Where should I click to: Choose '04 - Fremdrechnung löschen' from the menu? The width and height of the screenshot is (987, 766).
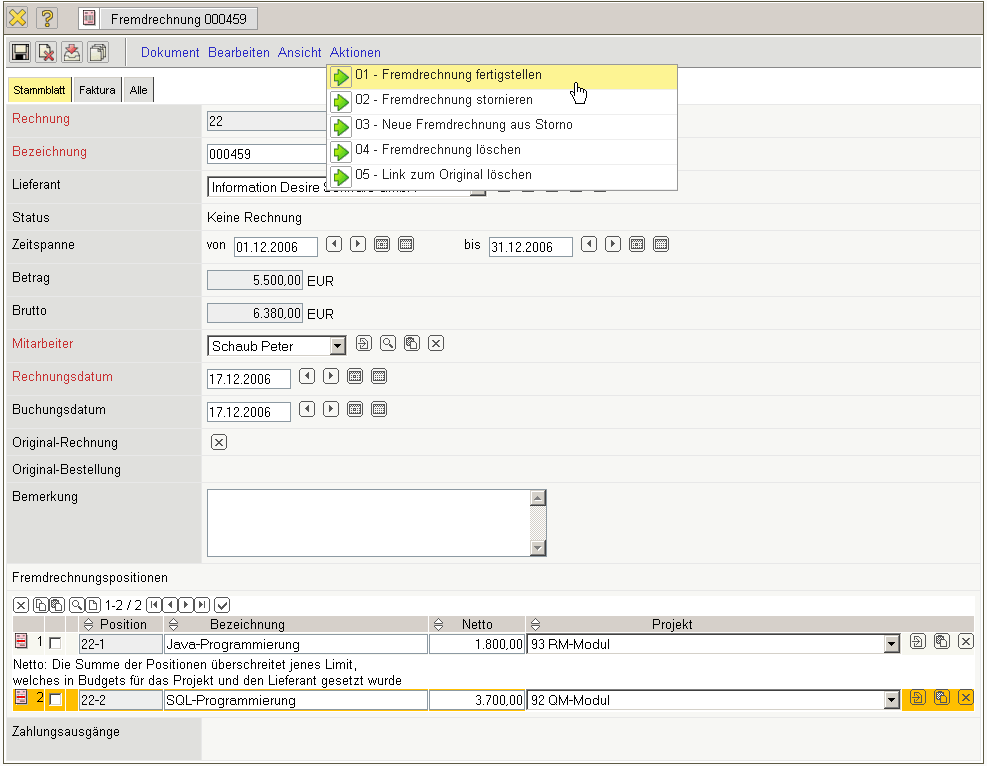point(437,150)
